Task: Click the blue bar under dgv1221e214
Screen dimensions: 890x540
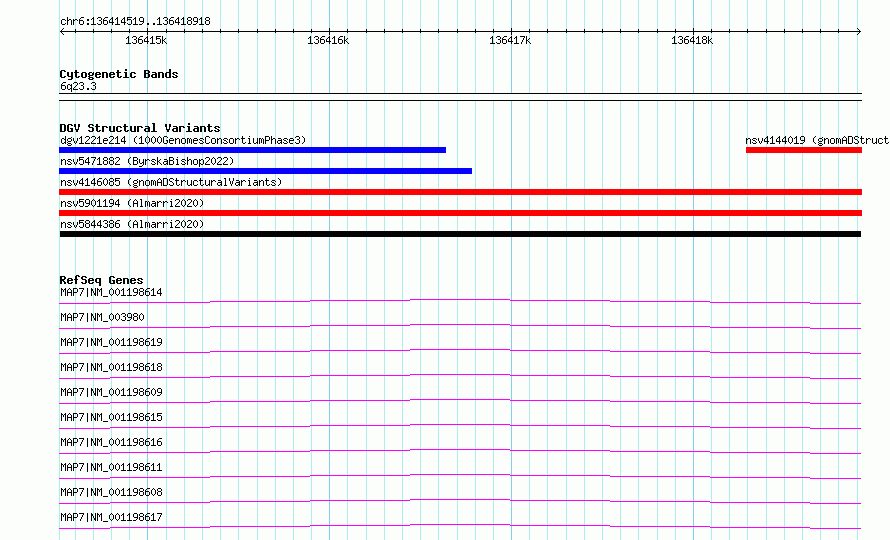Action: [x=253, y=150]
